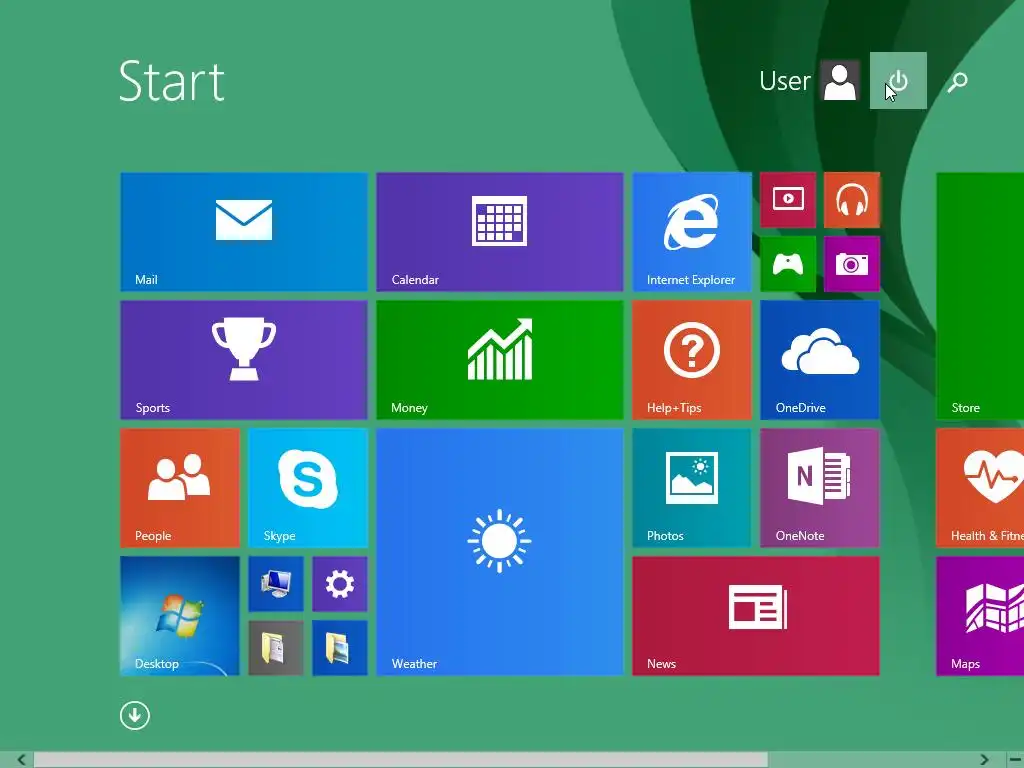1024x768 pixels.
Task: Show all apps with down arrow
Action: [135, 715]
